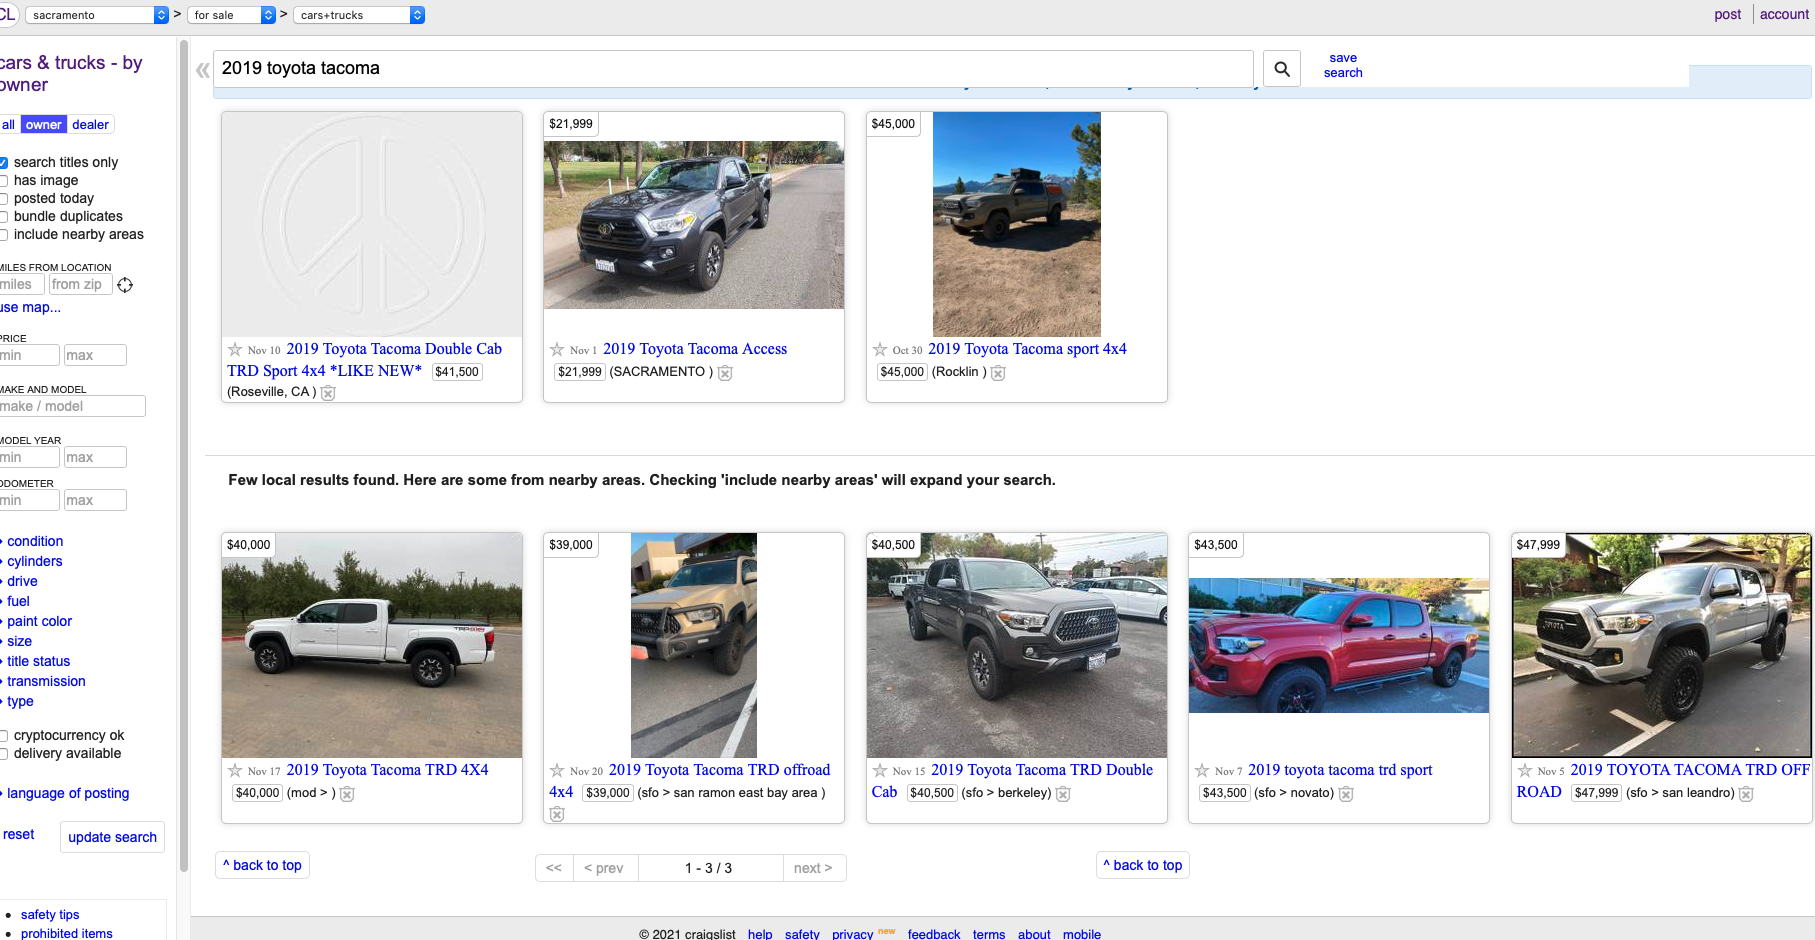Open the gray Tacoma Access photo
This screenshot has width=1815, height=940.
coord(694,225)
